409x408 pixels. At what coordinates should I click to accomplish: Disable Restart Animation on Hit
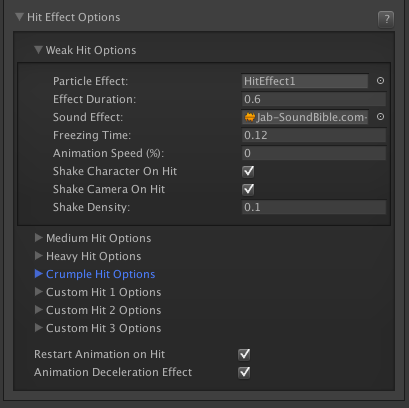point(244,354)
